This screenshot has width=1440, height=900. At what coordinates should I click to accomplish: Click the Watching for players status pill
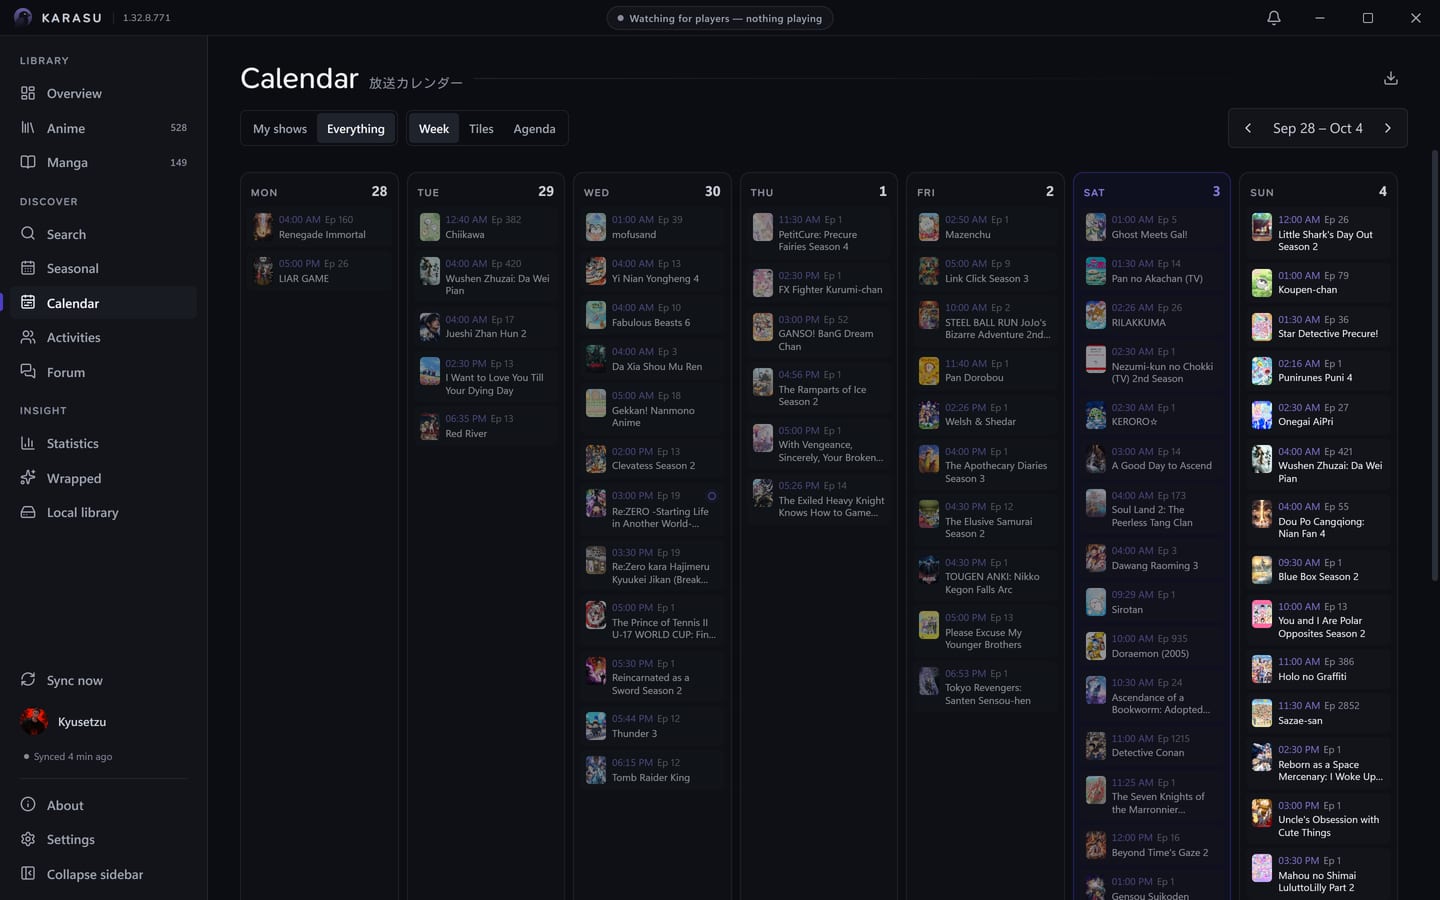click(x=720, y=18)
